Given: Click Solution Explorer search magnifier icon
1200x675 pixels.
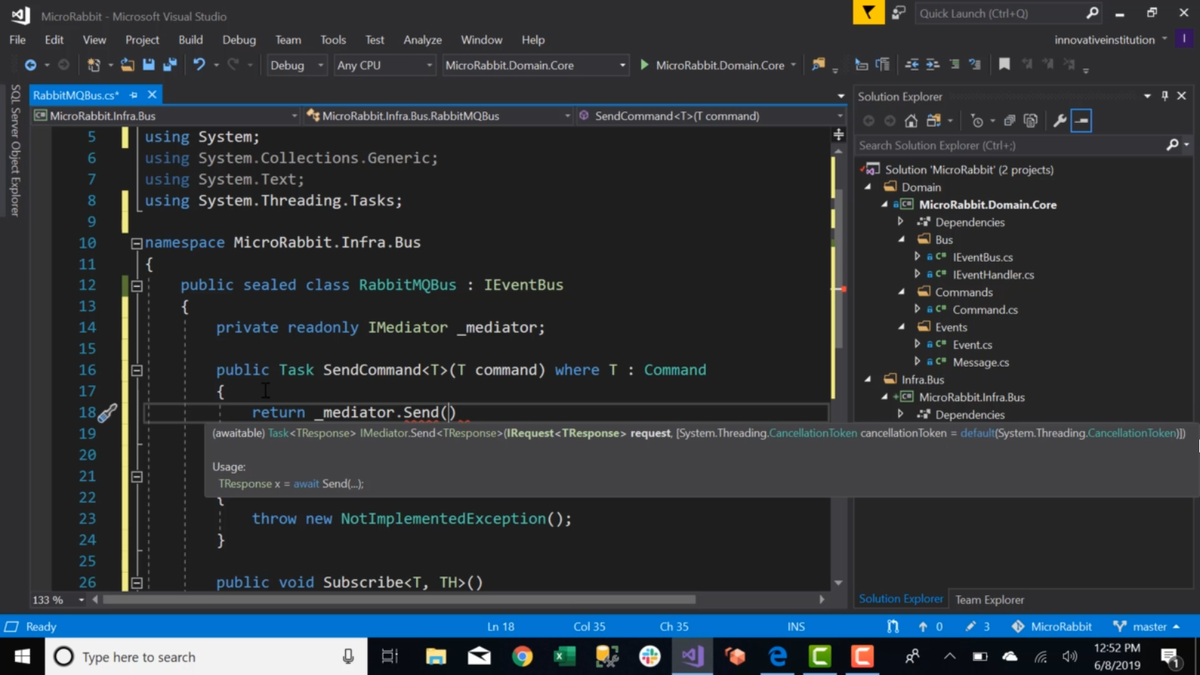Looking at the screenshot, I should [1172, 145].
